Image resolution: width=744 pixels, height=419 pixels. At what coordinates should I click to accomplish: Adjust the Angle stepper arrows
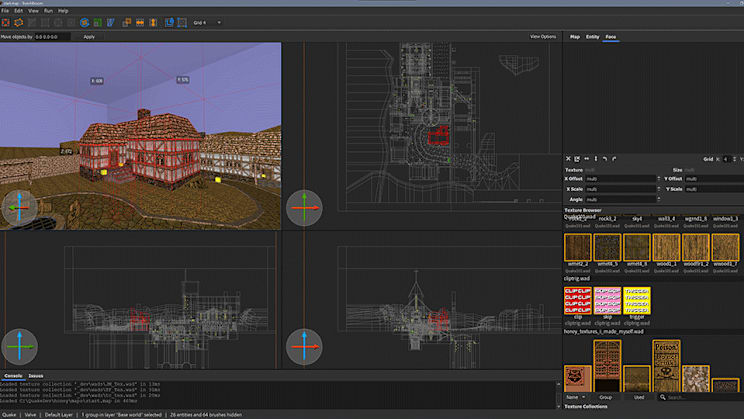[x=658, y=200]
